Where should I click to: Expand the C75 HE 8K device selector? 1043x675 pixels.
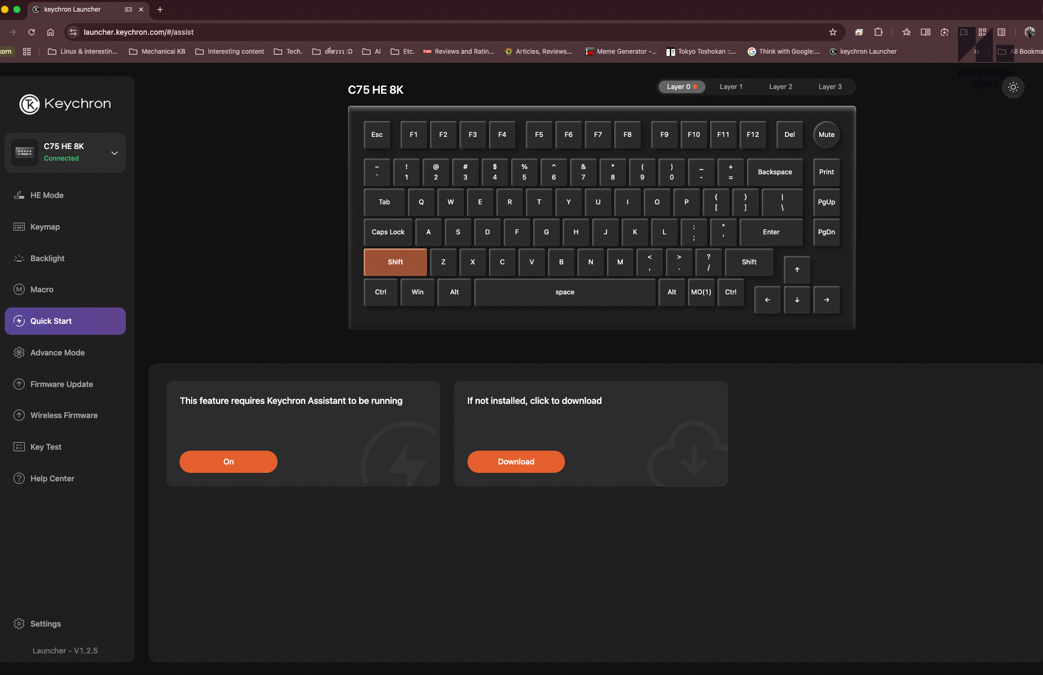(x=113, y=152)
